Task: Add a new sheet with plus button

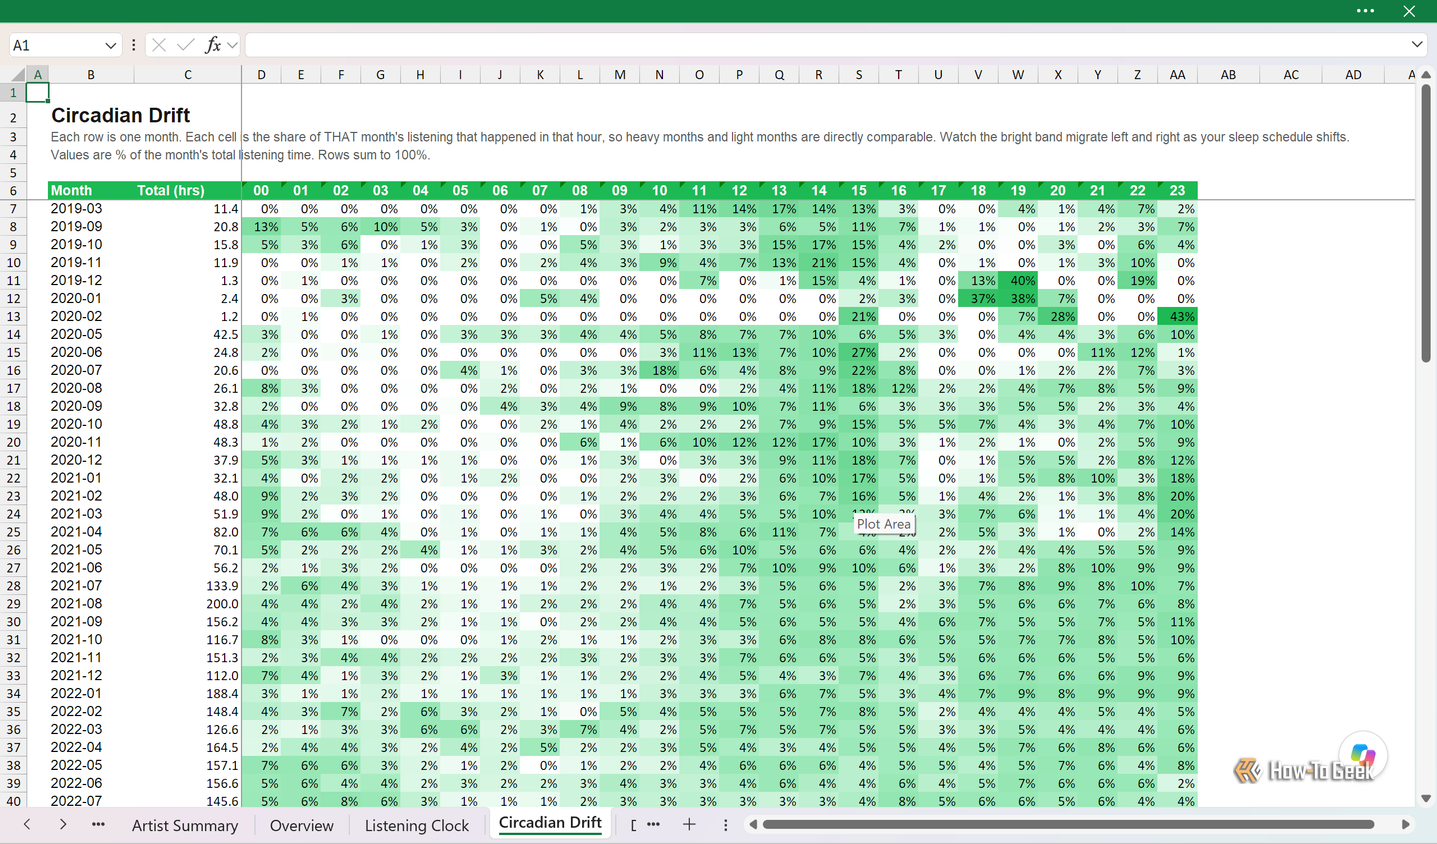Action: tap(689, 825)
